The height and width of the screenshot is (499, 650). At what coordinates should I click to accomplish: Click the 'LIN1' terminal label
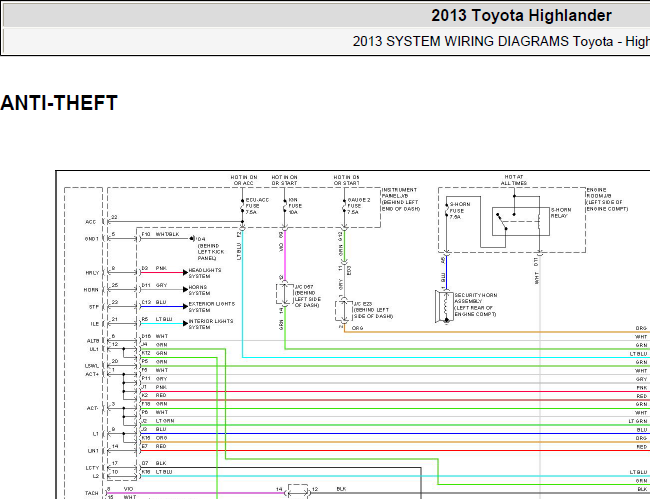click(93, 451)
